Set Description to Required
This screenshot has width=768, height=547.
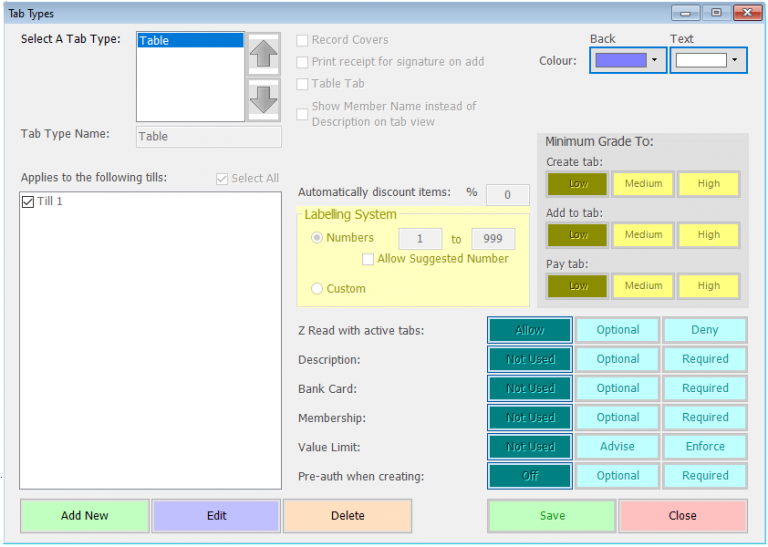[x=705, y=359]
